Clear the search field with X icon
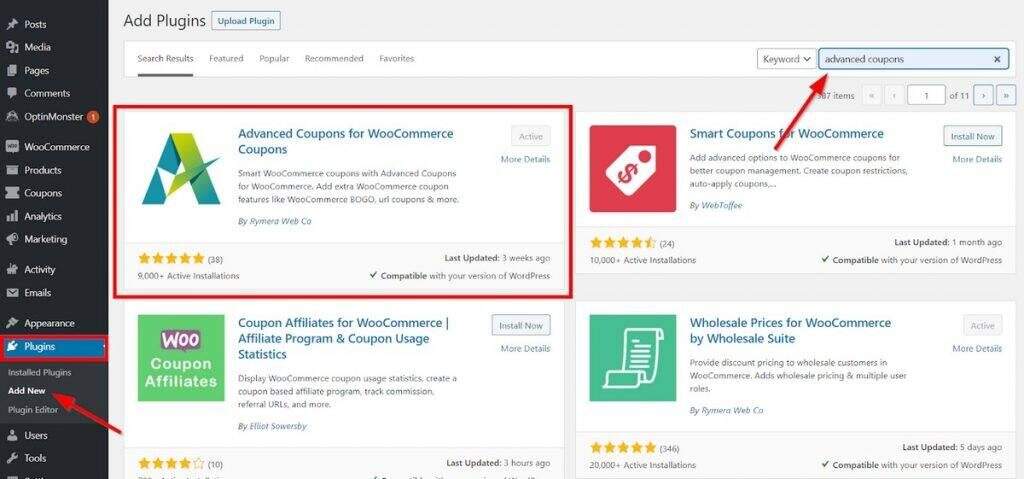The image size is (1024, 479). coord(997,59)
